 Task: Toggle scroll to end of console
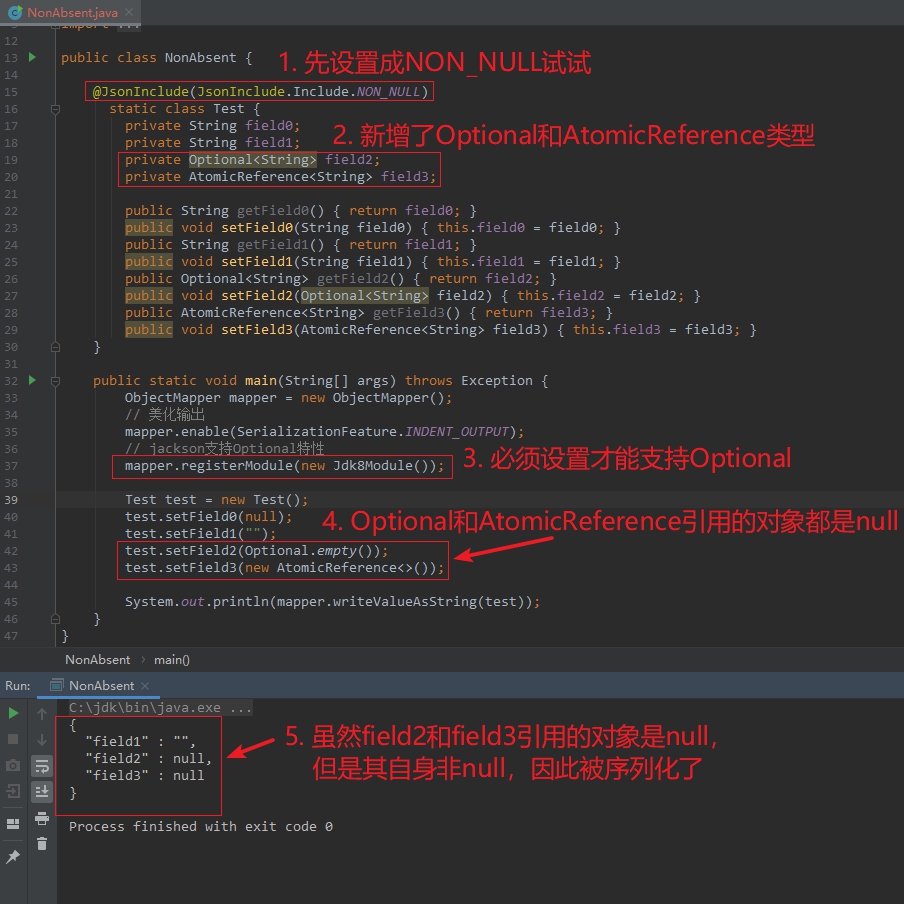42,792
